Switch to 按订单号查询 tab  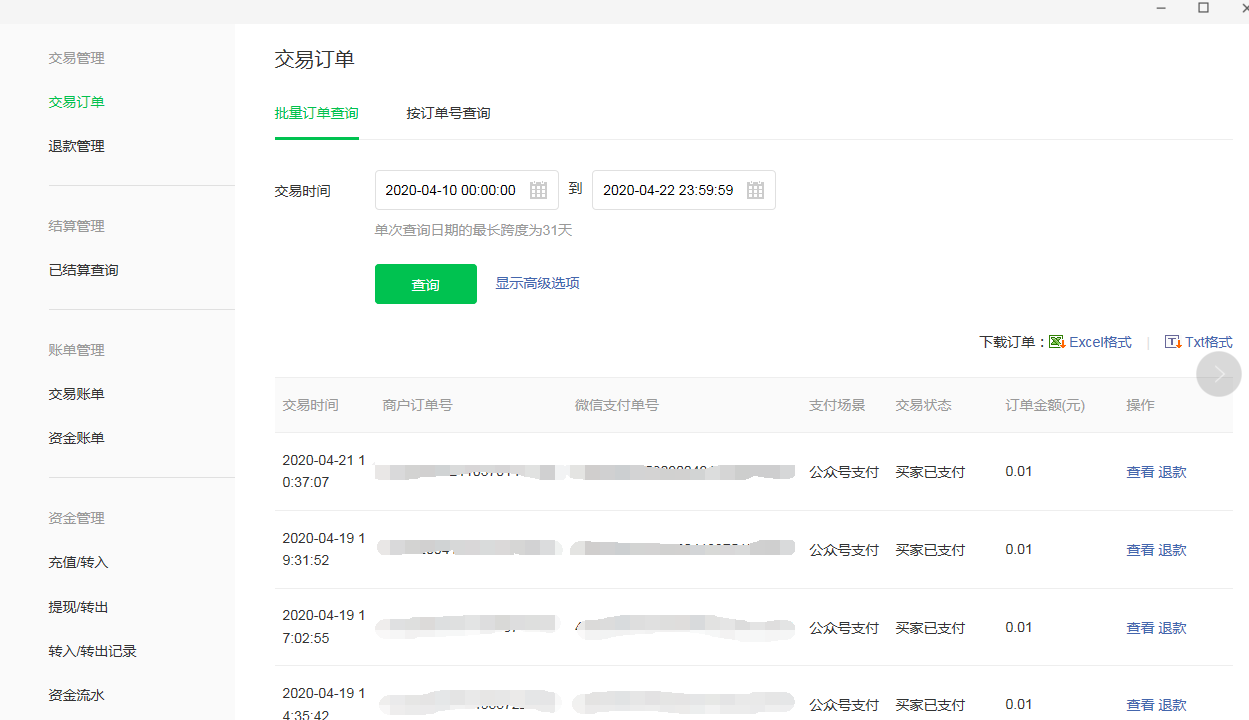[448, 113]
